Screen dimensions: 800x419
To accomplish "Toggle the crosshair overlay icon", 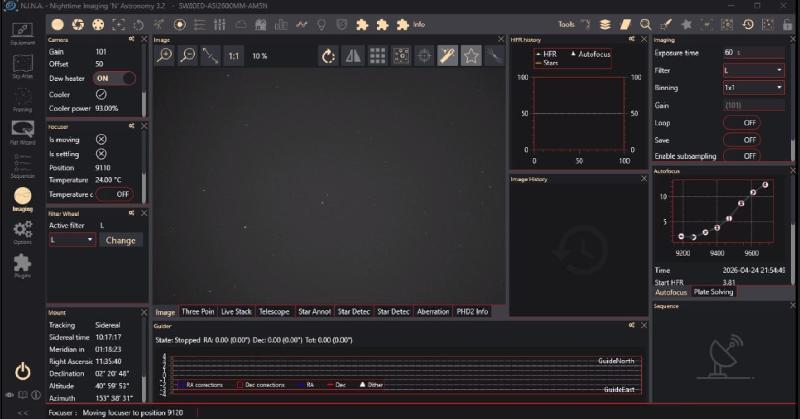I will click(424, 56).
